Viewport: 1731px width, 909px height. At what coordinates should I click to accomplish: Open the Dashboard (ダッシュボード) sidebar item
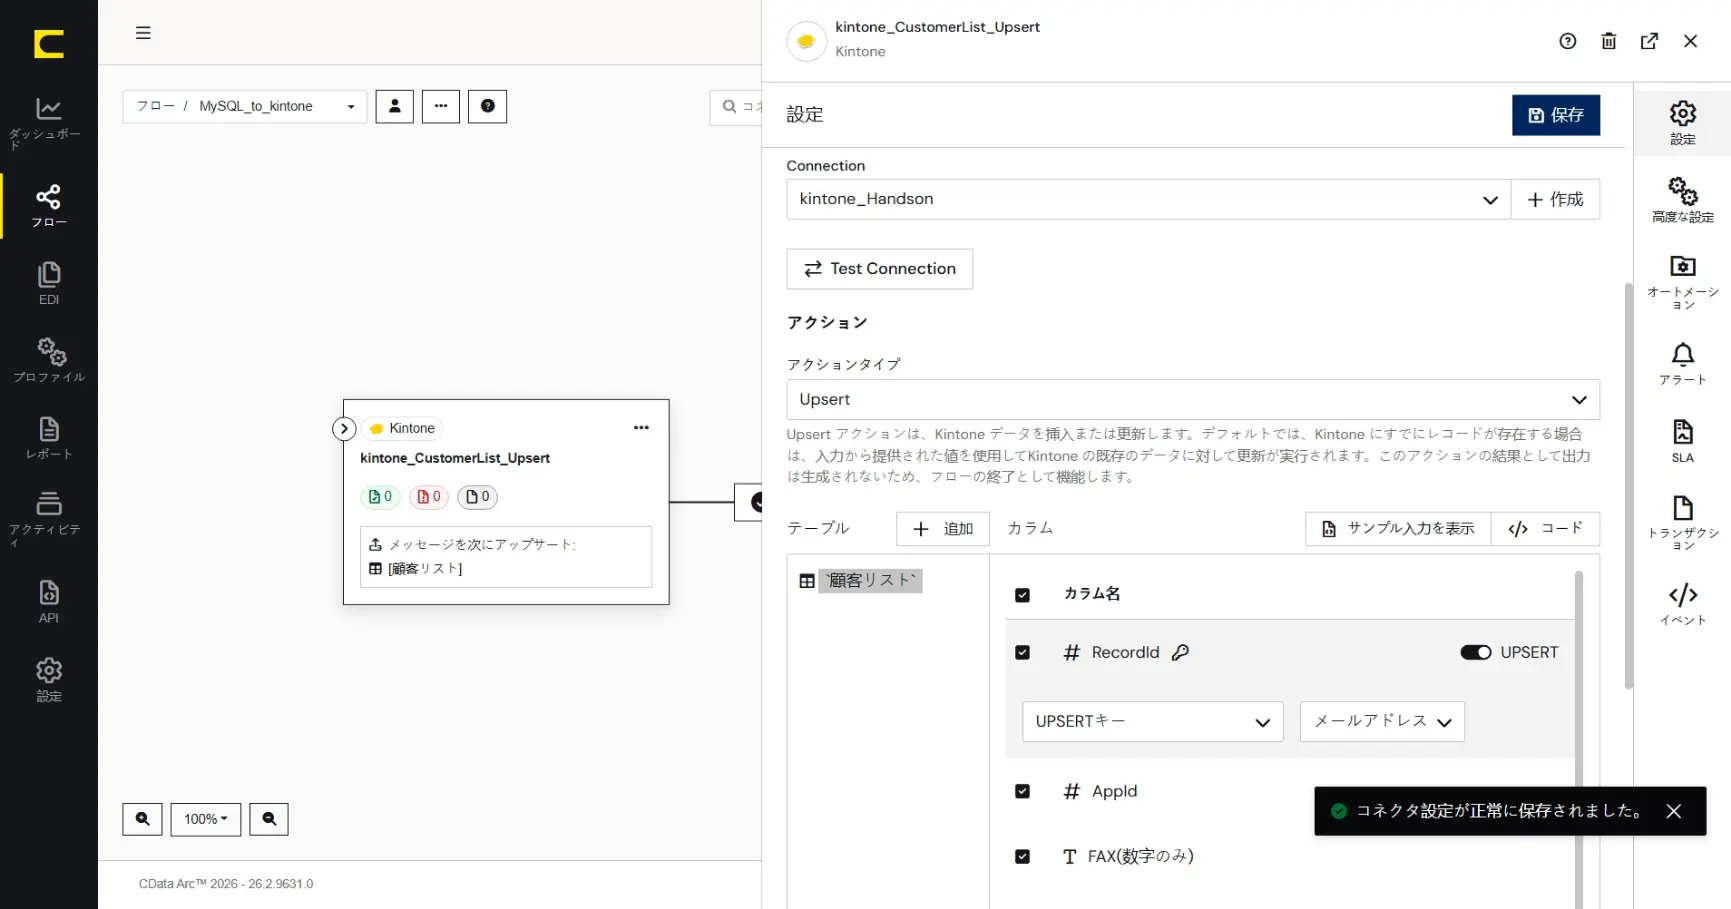tap(48, 123)
